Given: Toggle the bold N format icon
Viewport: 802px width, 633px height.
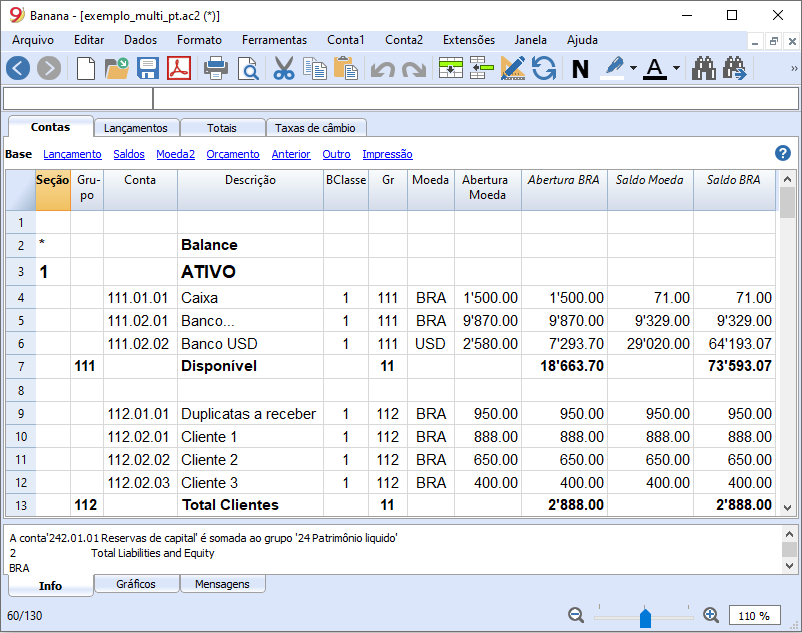Looking at the screenshot, I should tap(580, 69).
